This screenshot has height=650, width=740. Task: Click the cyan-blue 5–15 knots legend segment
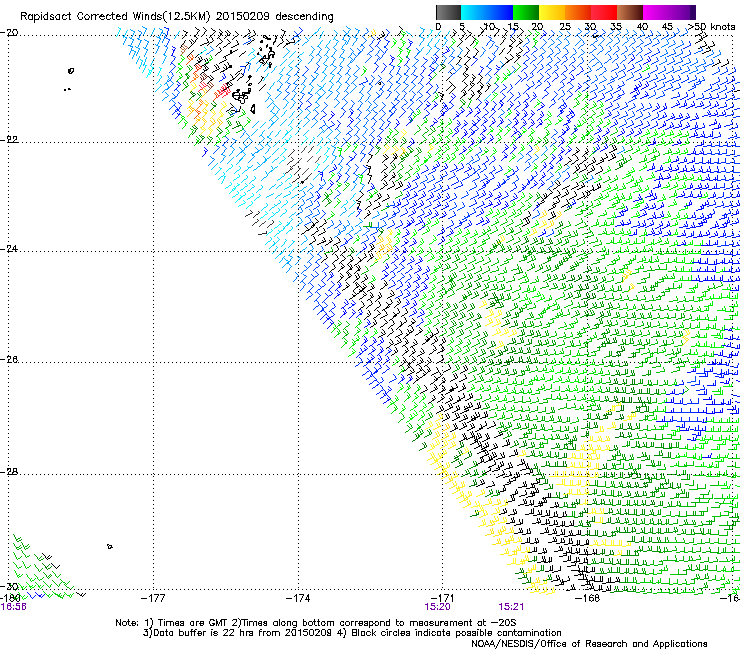pyautogui.click(x=487, y=12)
